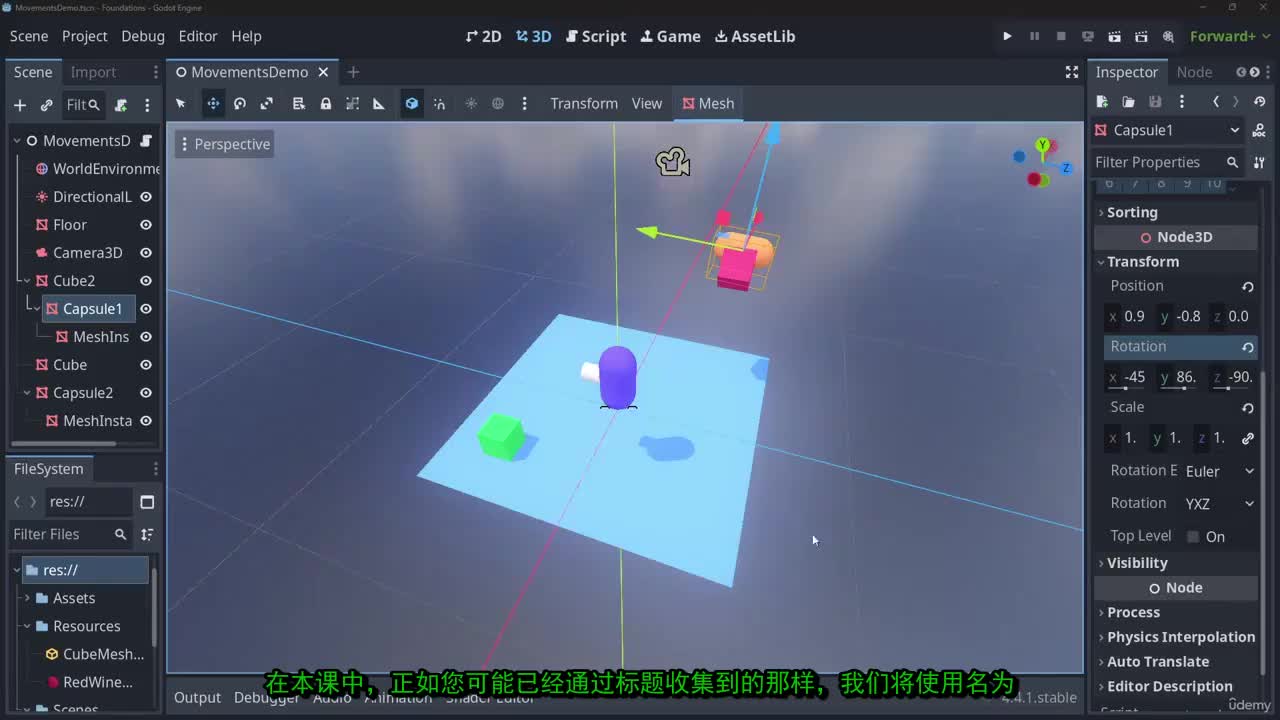Click the ruler measure tool
This screenshot has width=1280, height=720.
379,103
